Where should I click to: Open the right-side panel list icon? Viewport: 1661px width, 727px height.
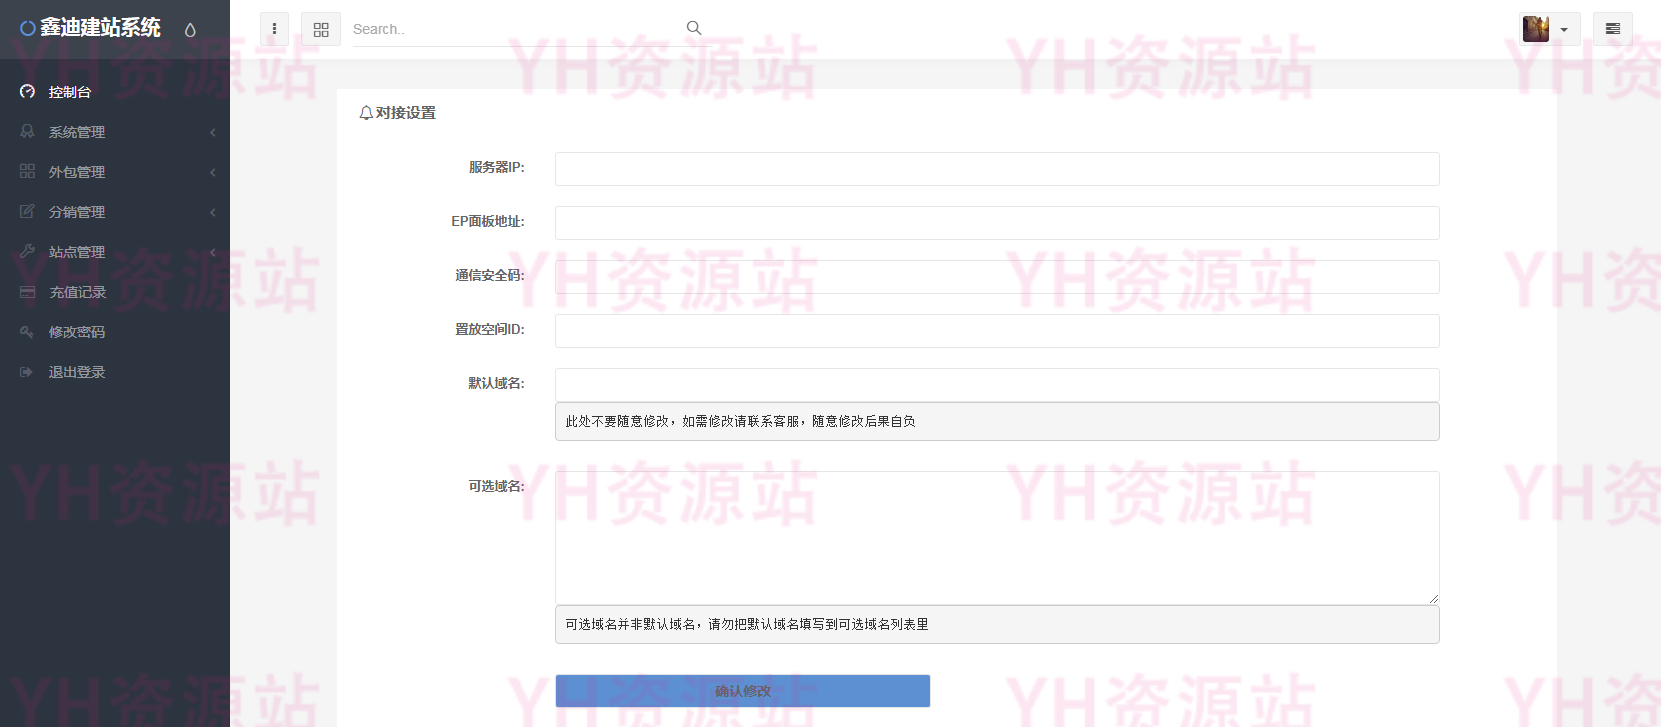click(x=1612, y=29)
